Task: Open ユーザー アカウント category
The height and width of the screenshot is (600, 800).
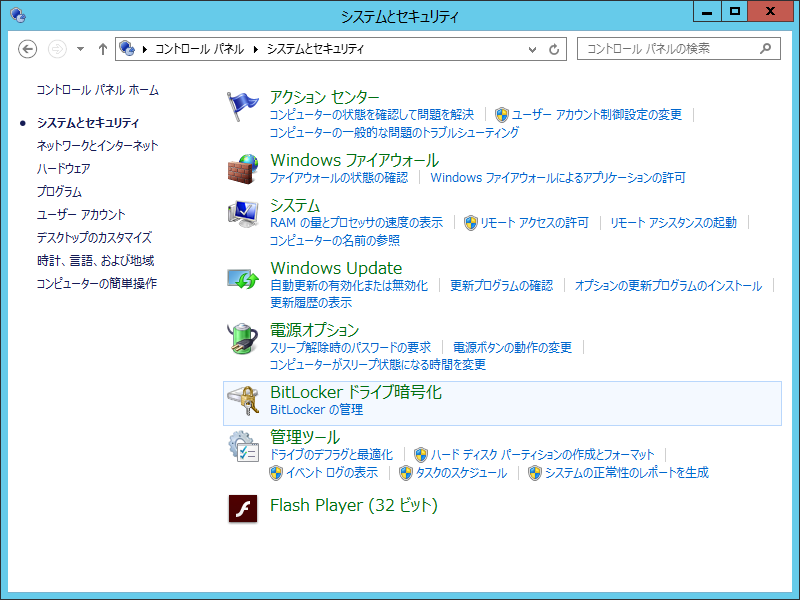Action: [x=81, y=215]
